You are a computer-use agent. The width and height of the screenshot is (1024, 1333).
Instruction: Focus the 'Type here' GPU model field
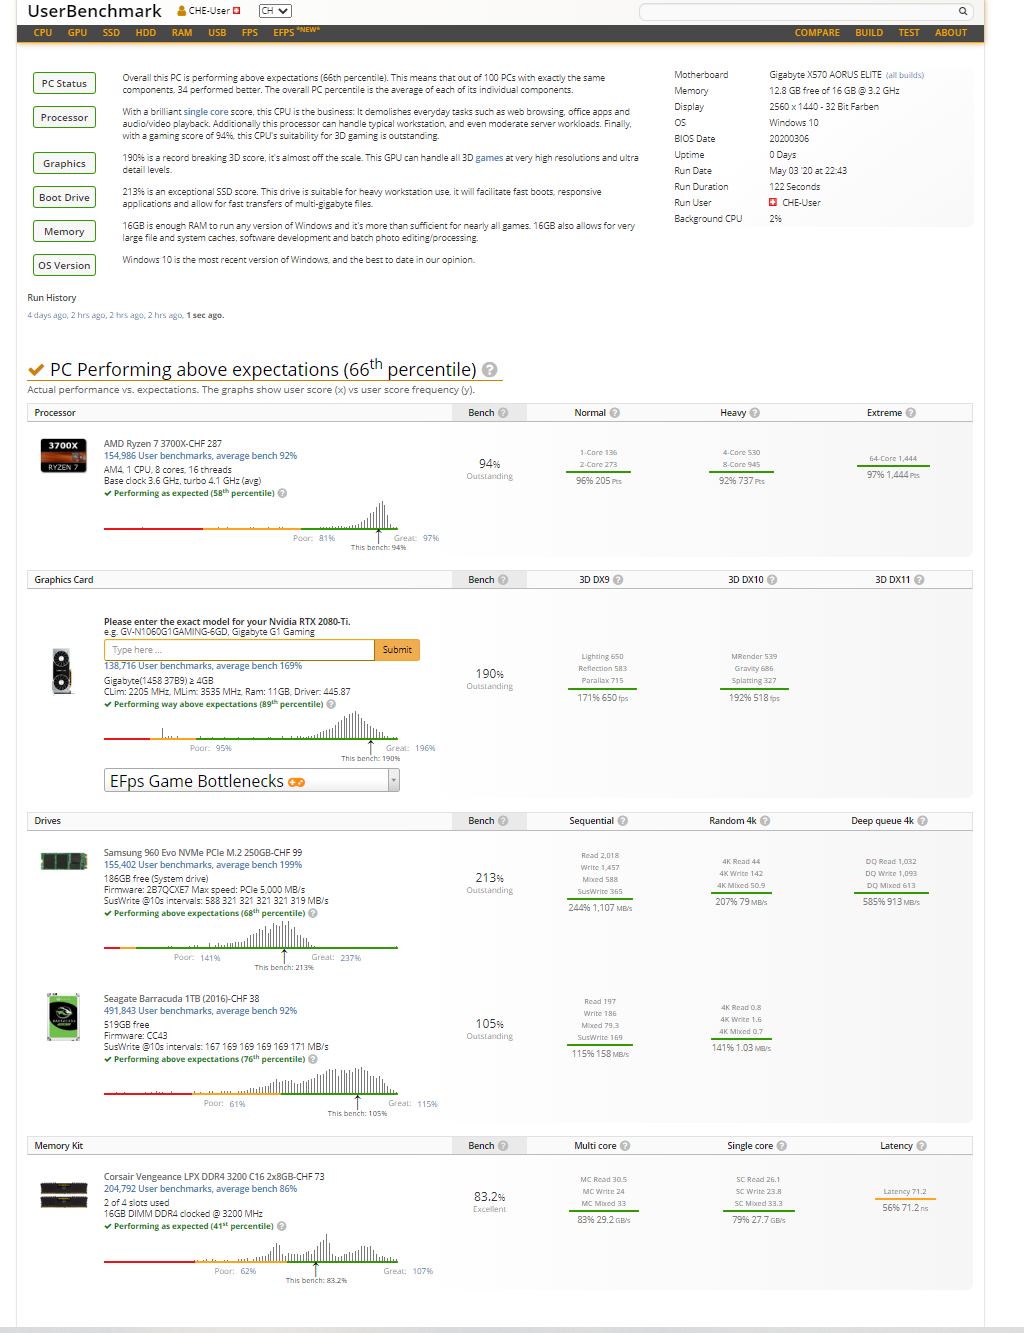coord(239,650)
